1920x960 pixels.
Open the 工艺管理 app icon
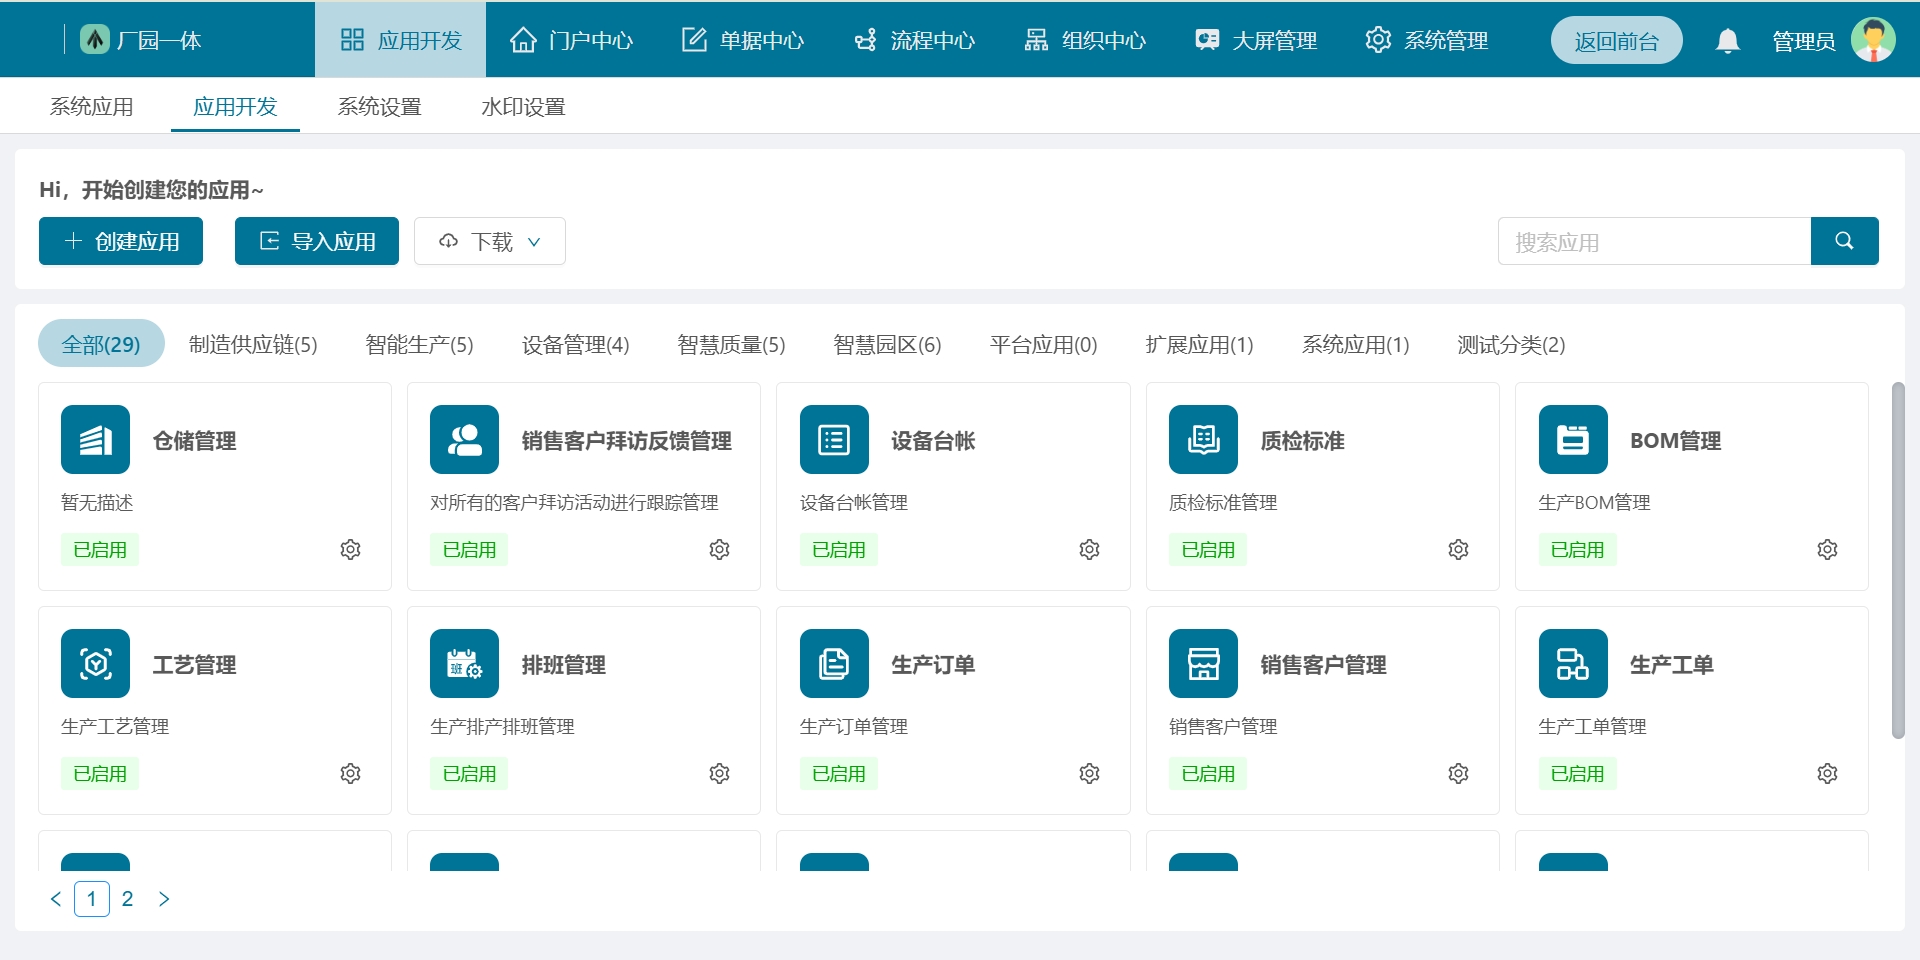pos(95,663)
